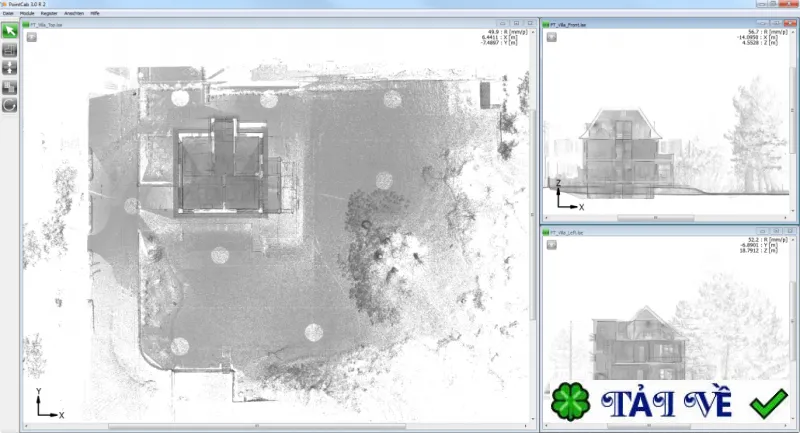This screenshot has height=433, width=800.
Task: Open the Module menu
Action: 27,13
